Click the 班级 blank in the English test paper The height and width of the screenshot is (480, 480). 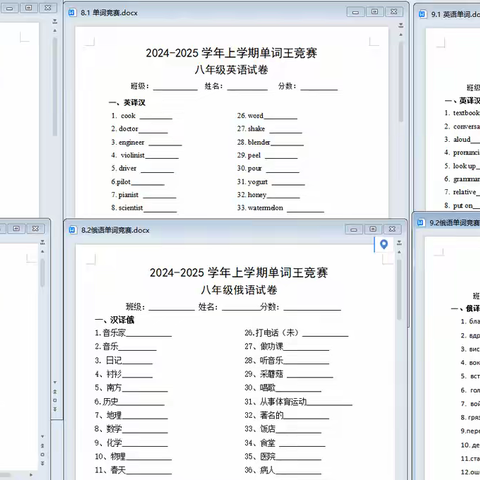[175, 87]
